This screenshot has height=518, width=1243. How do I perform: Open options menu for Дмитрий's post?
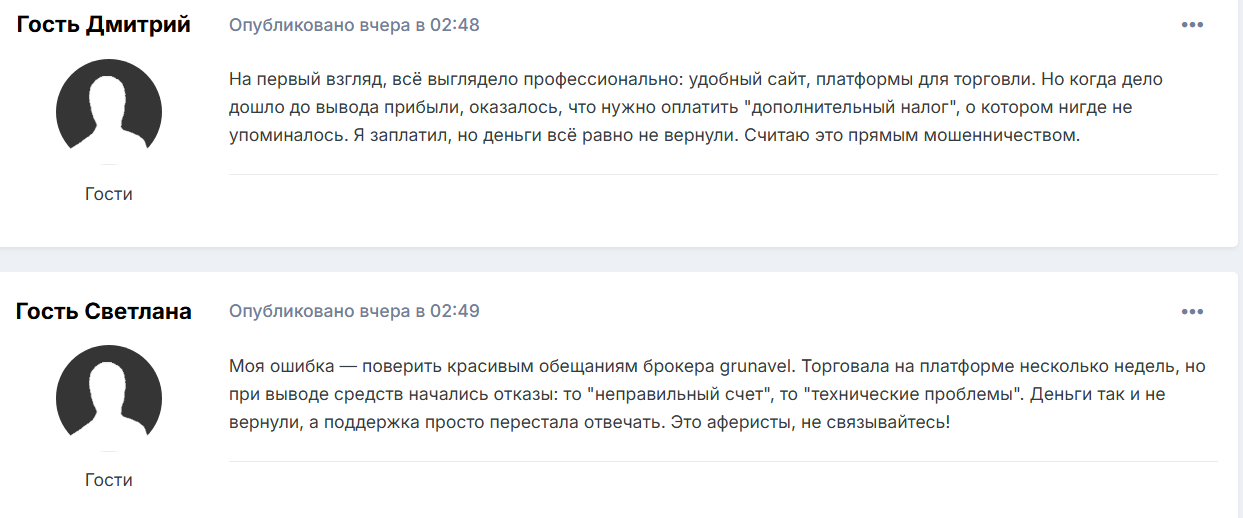point(1192,25)
